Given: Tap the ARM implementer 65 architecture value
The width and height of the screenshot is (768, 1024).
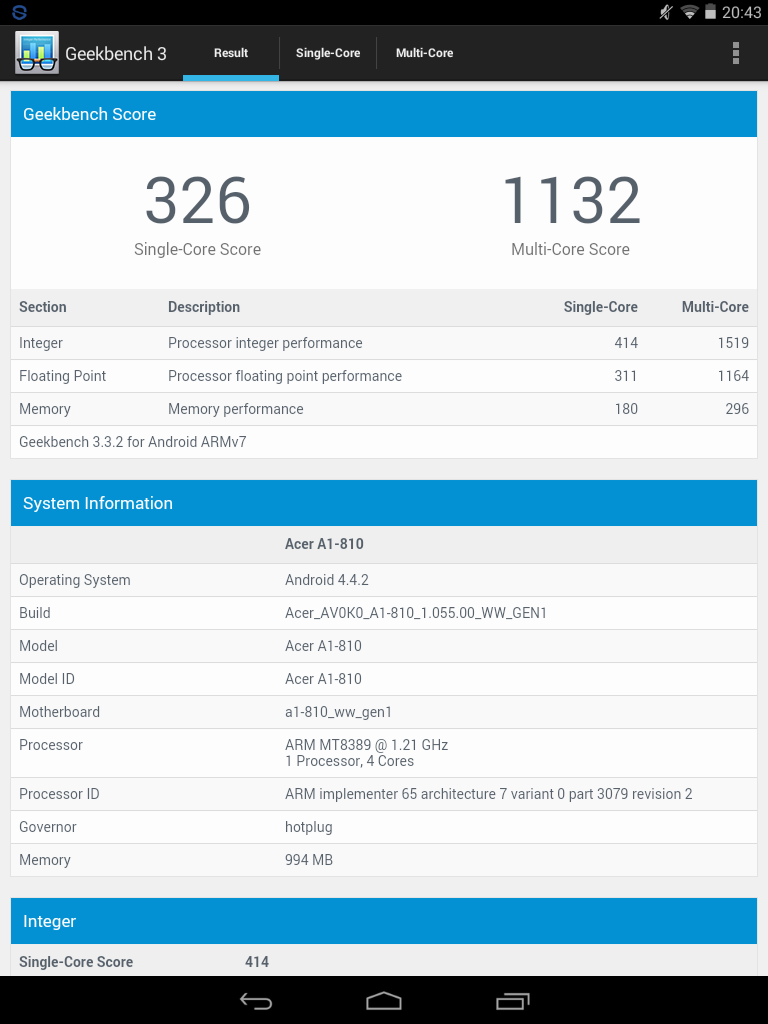Looking at the screenshot, I should [488, 794].
